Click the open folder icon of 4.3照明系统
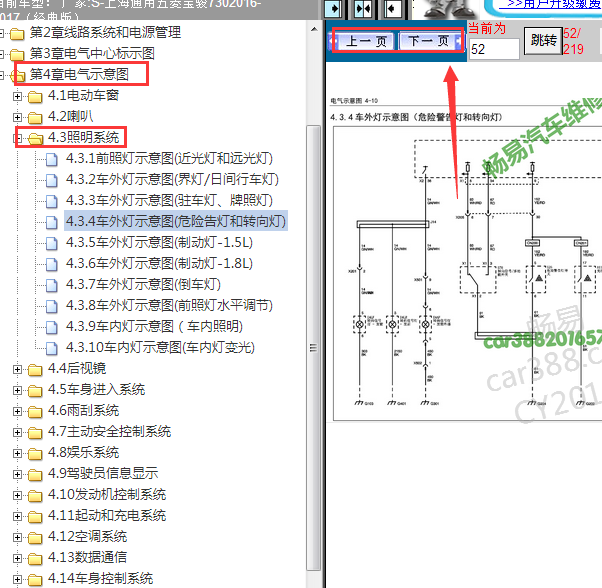The width and height of the screenshot is (602, 588). (35, 139)
